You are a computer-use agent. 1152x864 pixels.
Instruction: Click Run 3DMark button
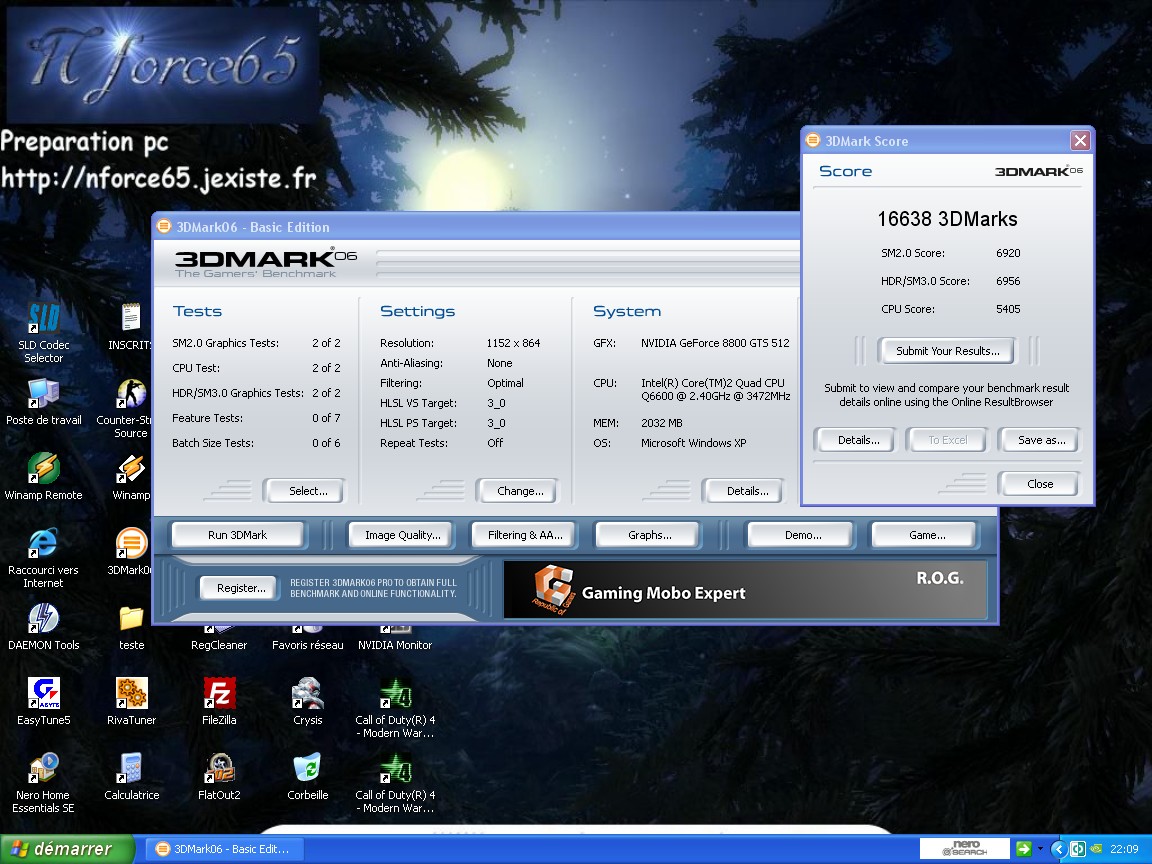[237, 535]
